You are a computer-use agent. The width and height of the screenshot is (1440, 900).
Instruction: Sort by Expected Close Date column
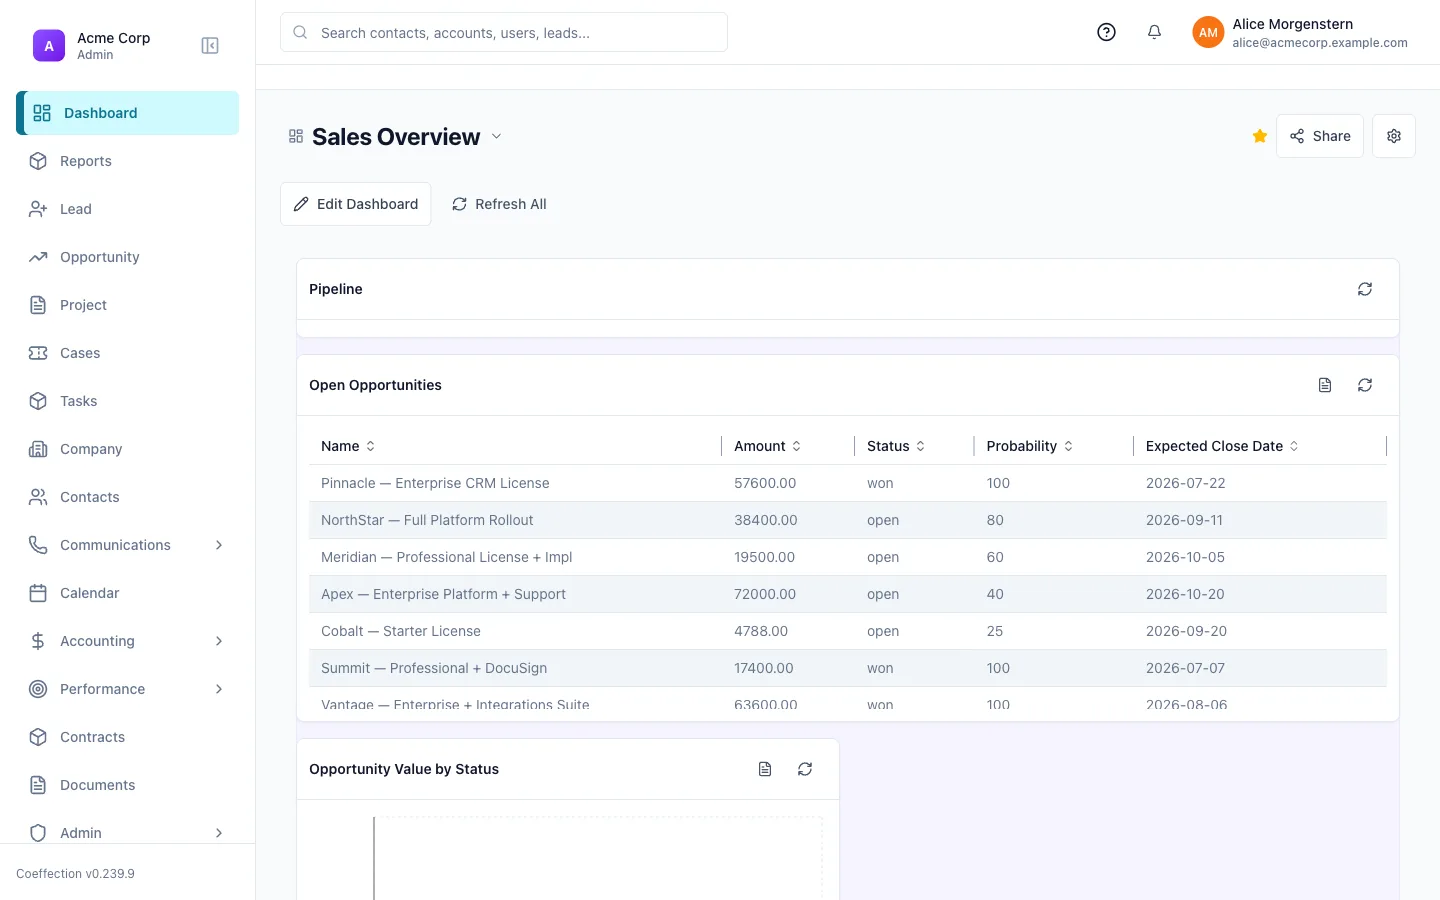(1222, 446)
